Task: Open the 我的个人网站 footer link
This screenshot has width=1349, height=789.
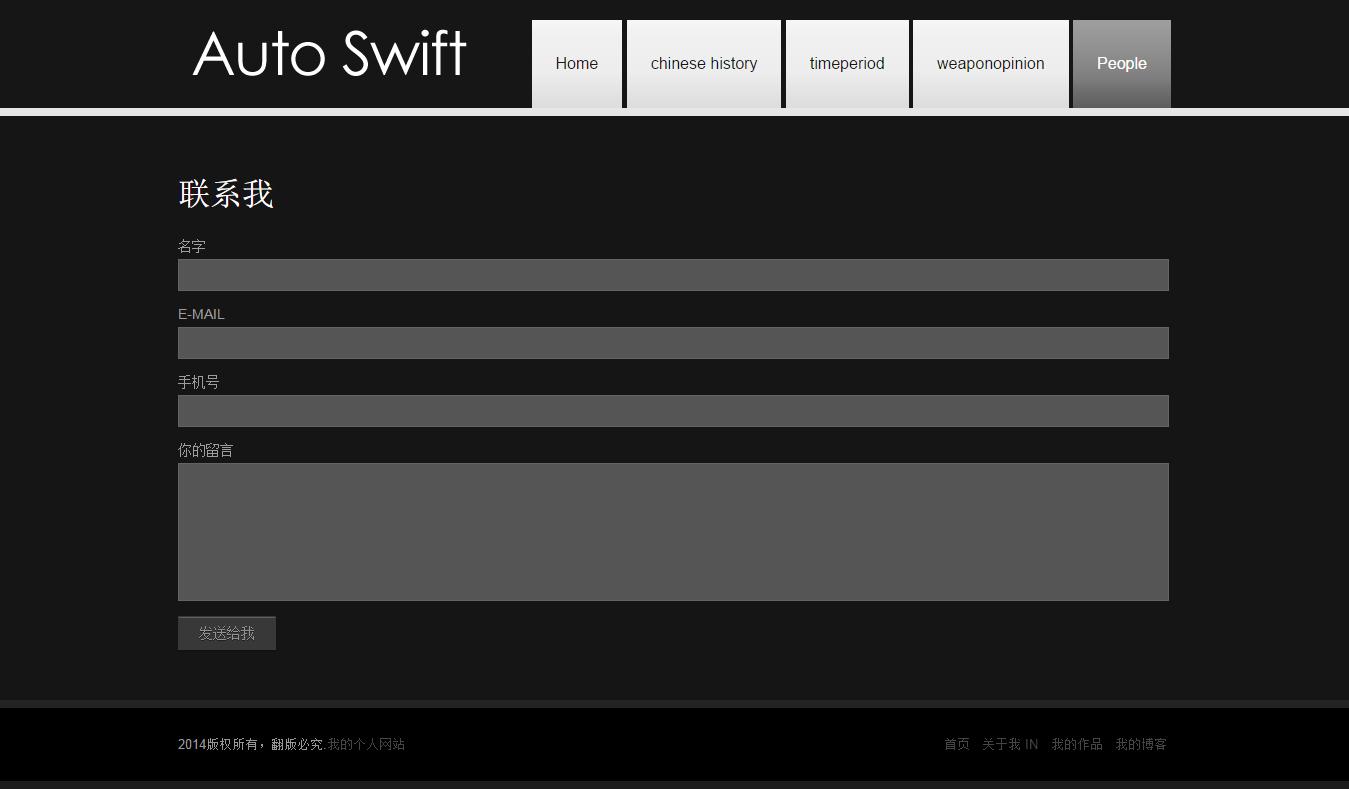Action: 366,744
